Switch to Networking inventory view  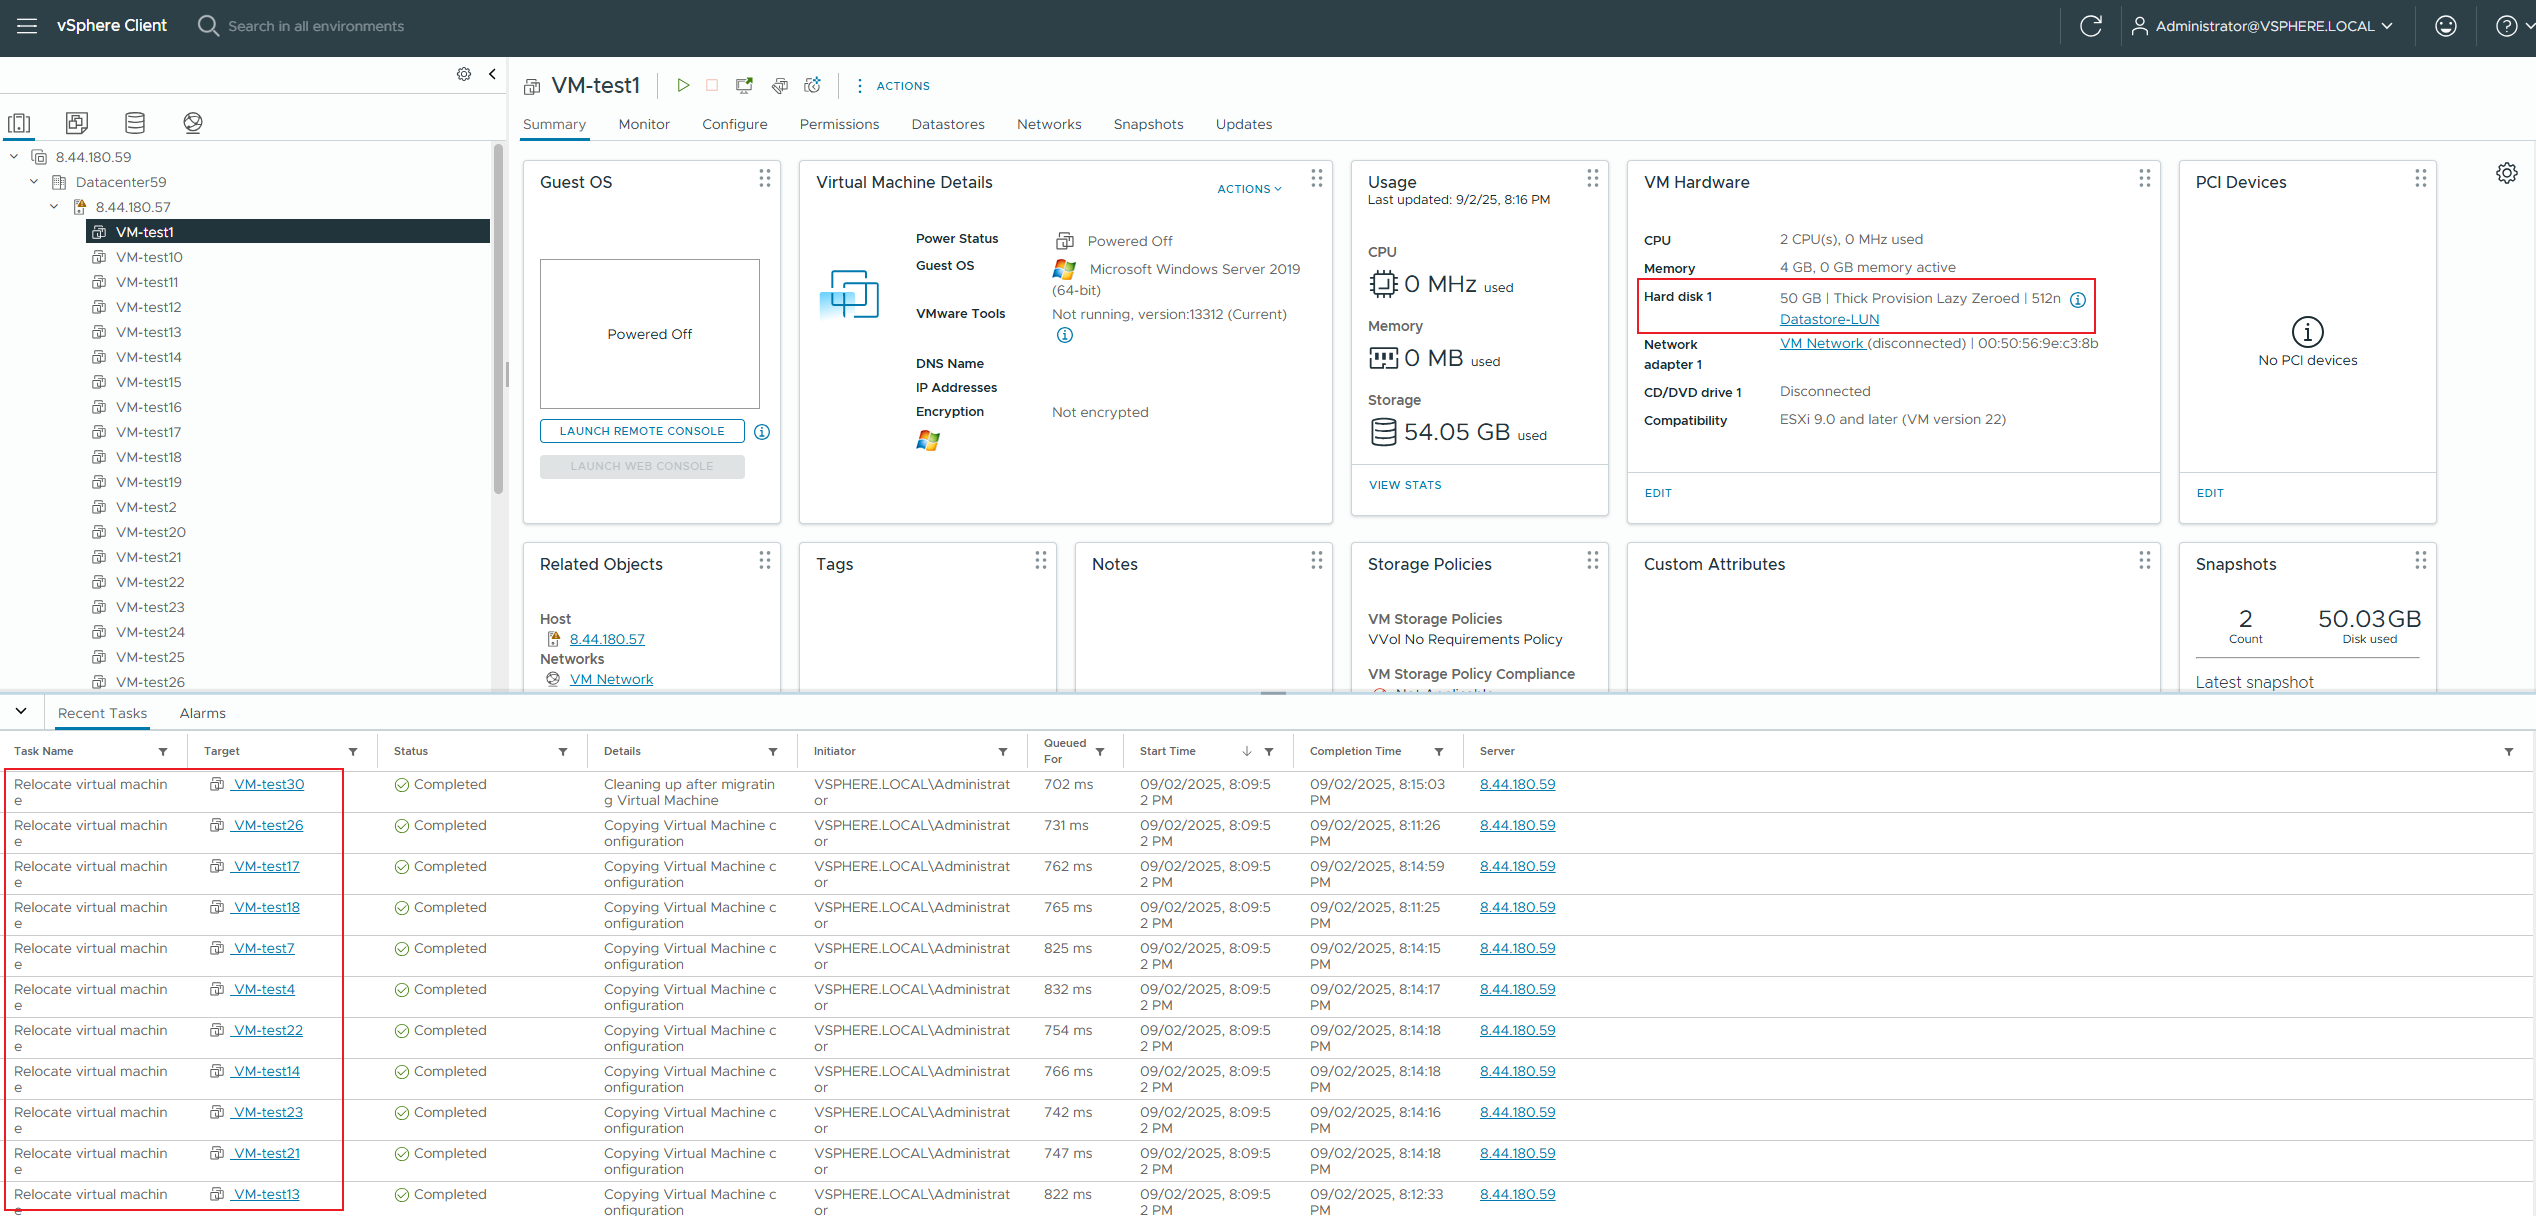tap(193, 123)
